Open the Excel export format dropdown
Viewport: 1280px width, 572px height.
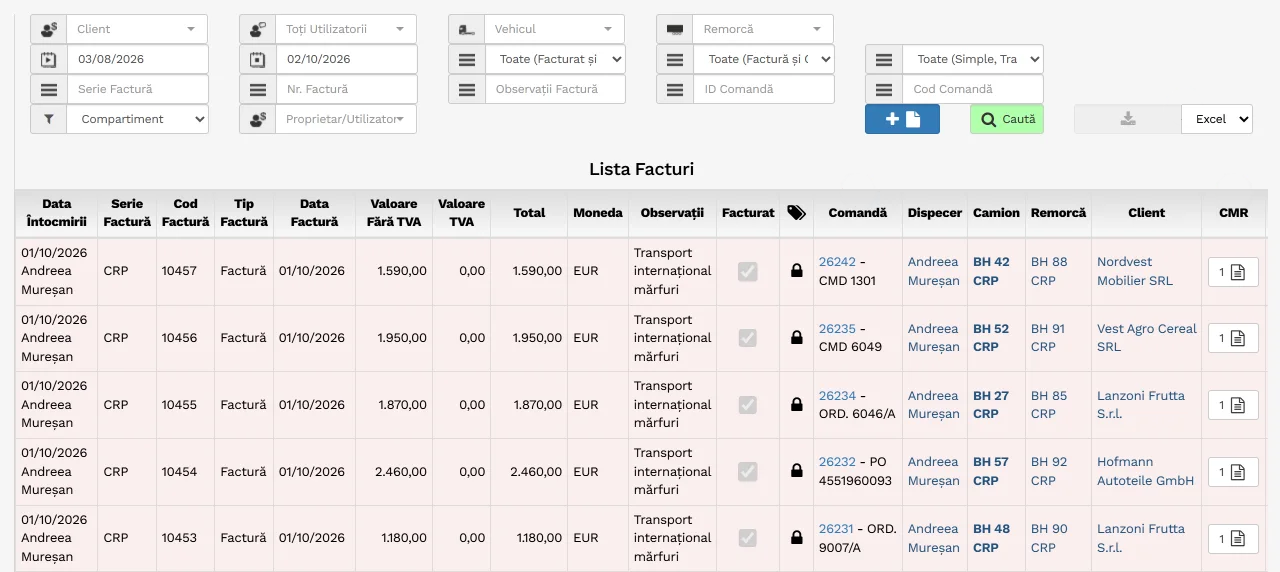coord(1217,119)
